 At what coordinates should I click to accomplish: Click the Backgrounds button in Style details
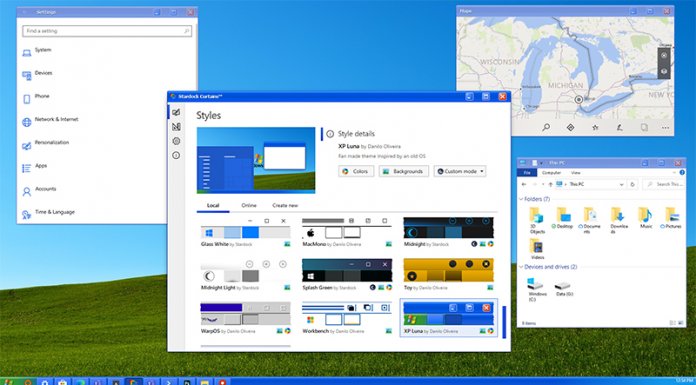pyautogui.click(x=403, y=171)
